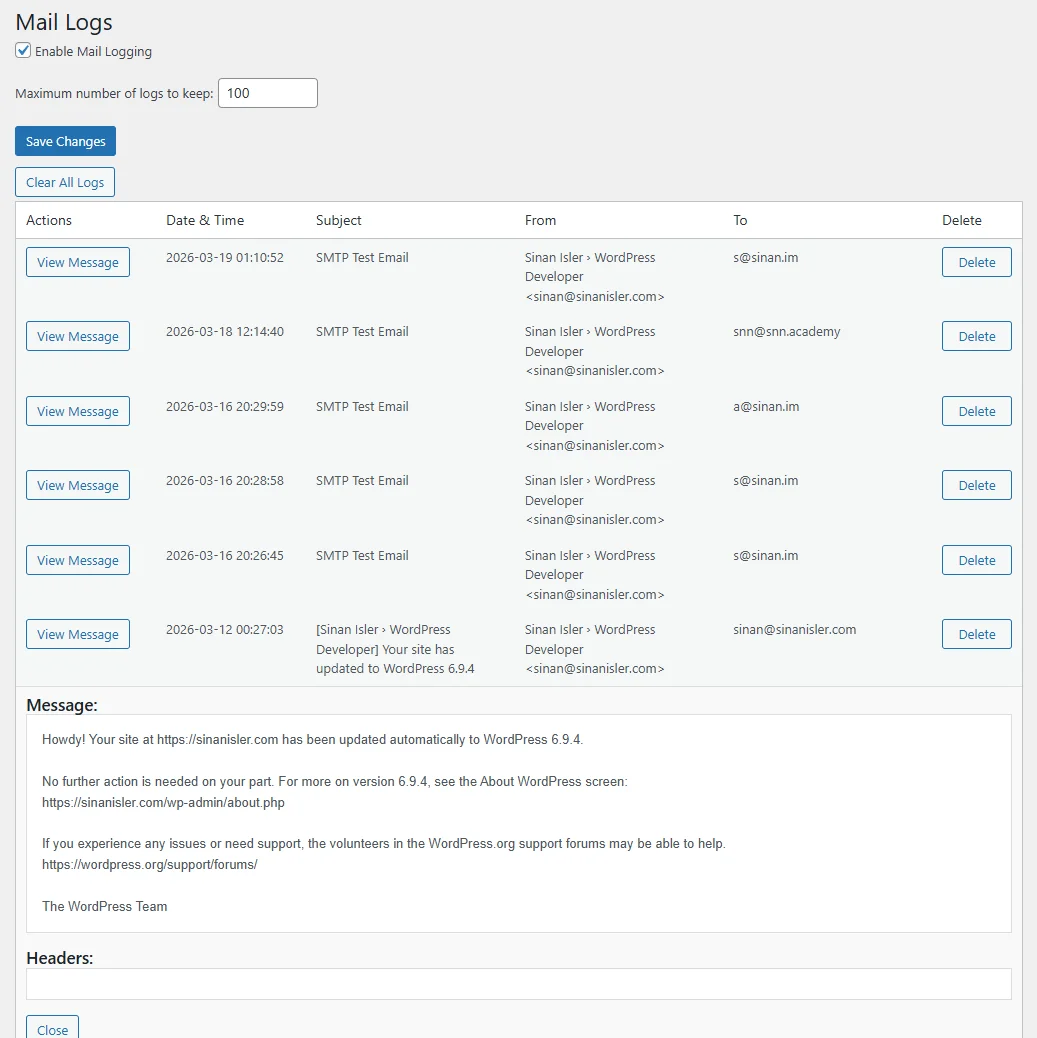Delete the log sent to a@sinan.im
This screenshot has height=1038, width=1037.
[976, 411]
